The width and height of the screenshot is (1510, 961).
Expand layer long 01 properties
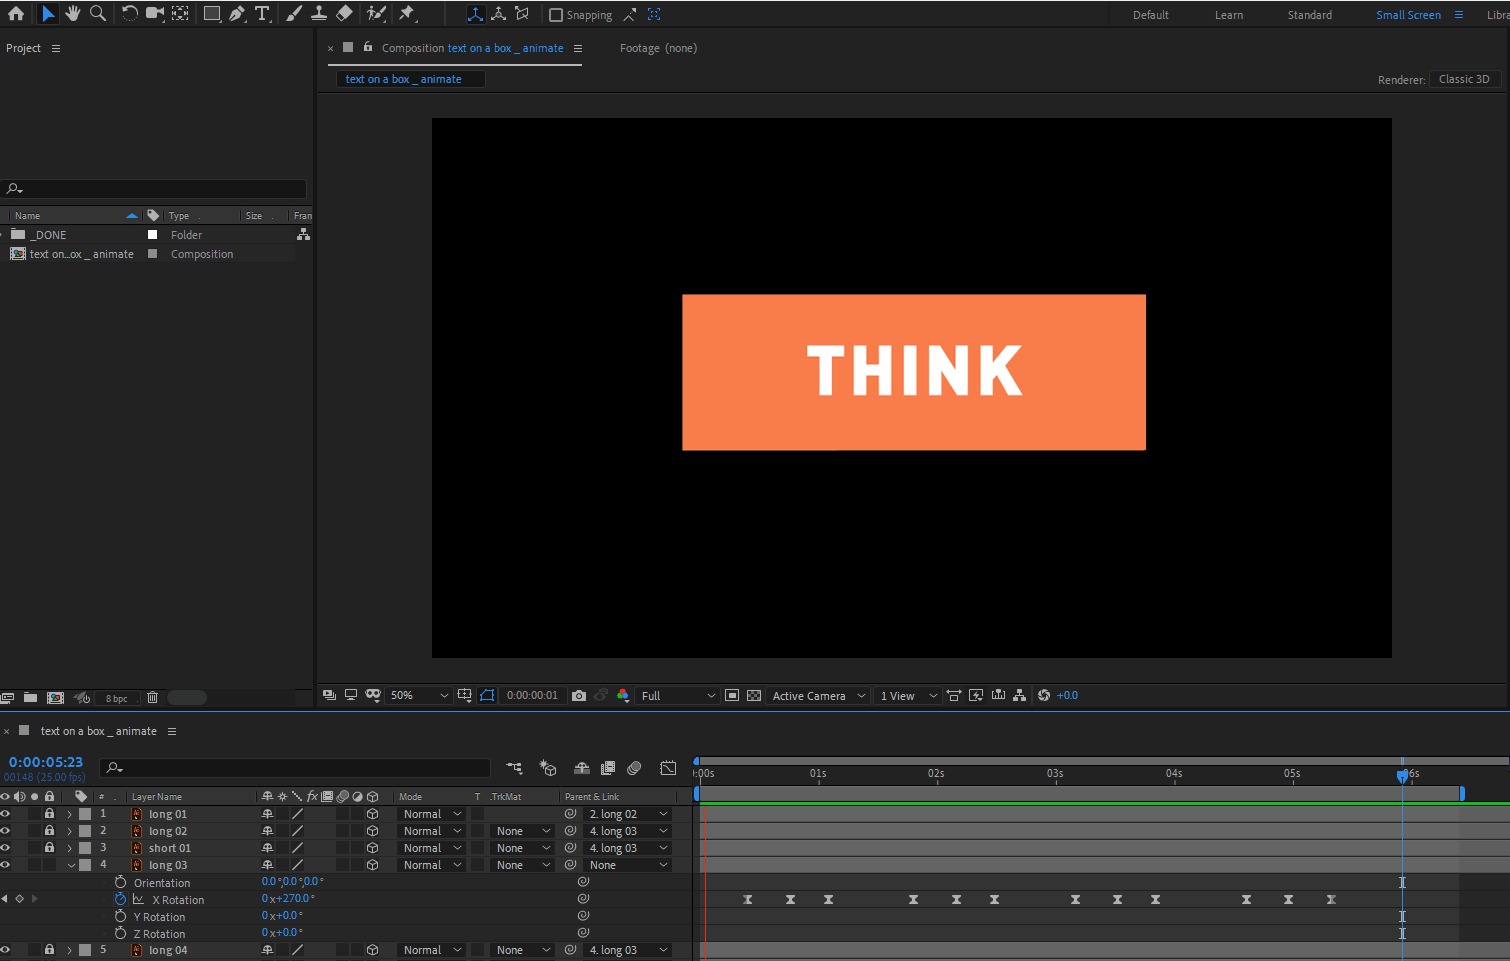coord(69,815)
